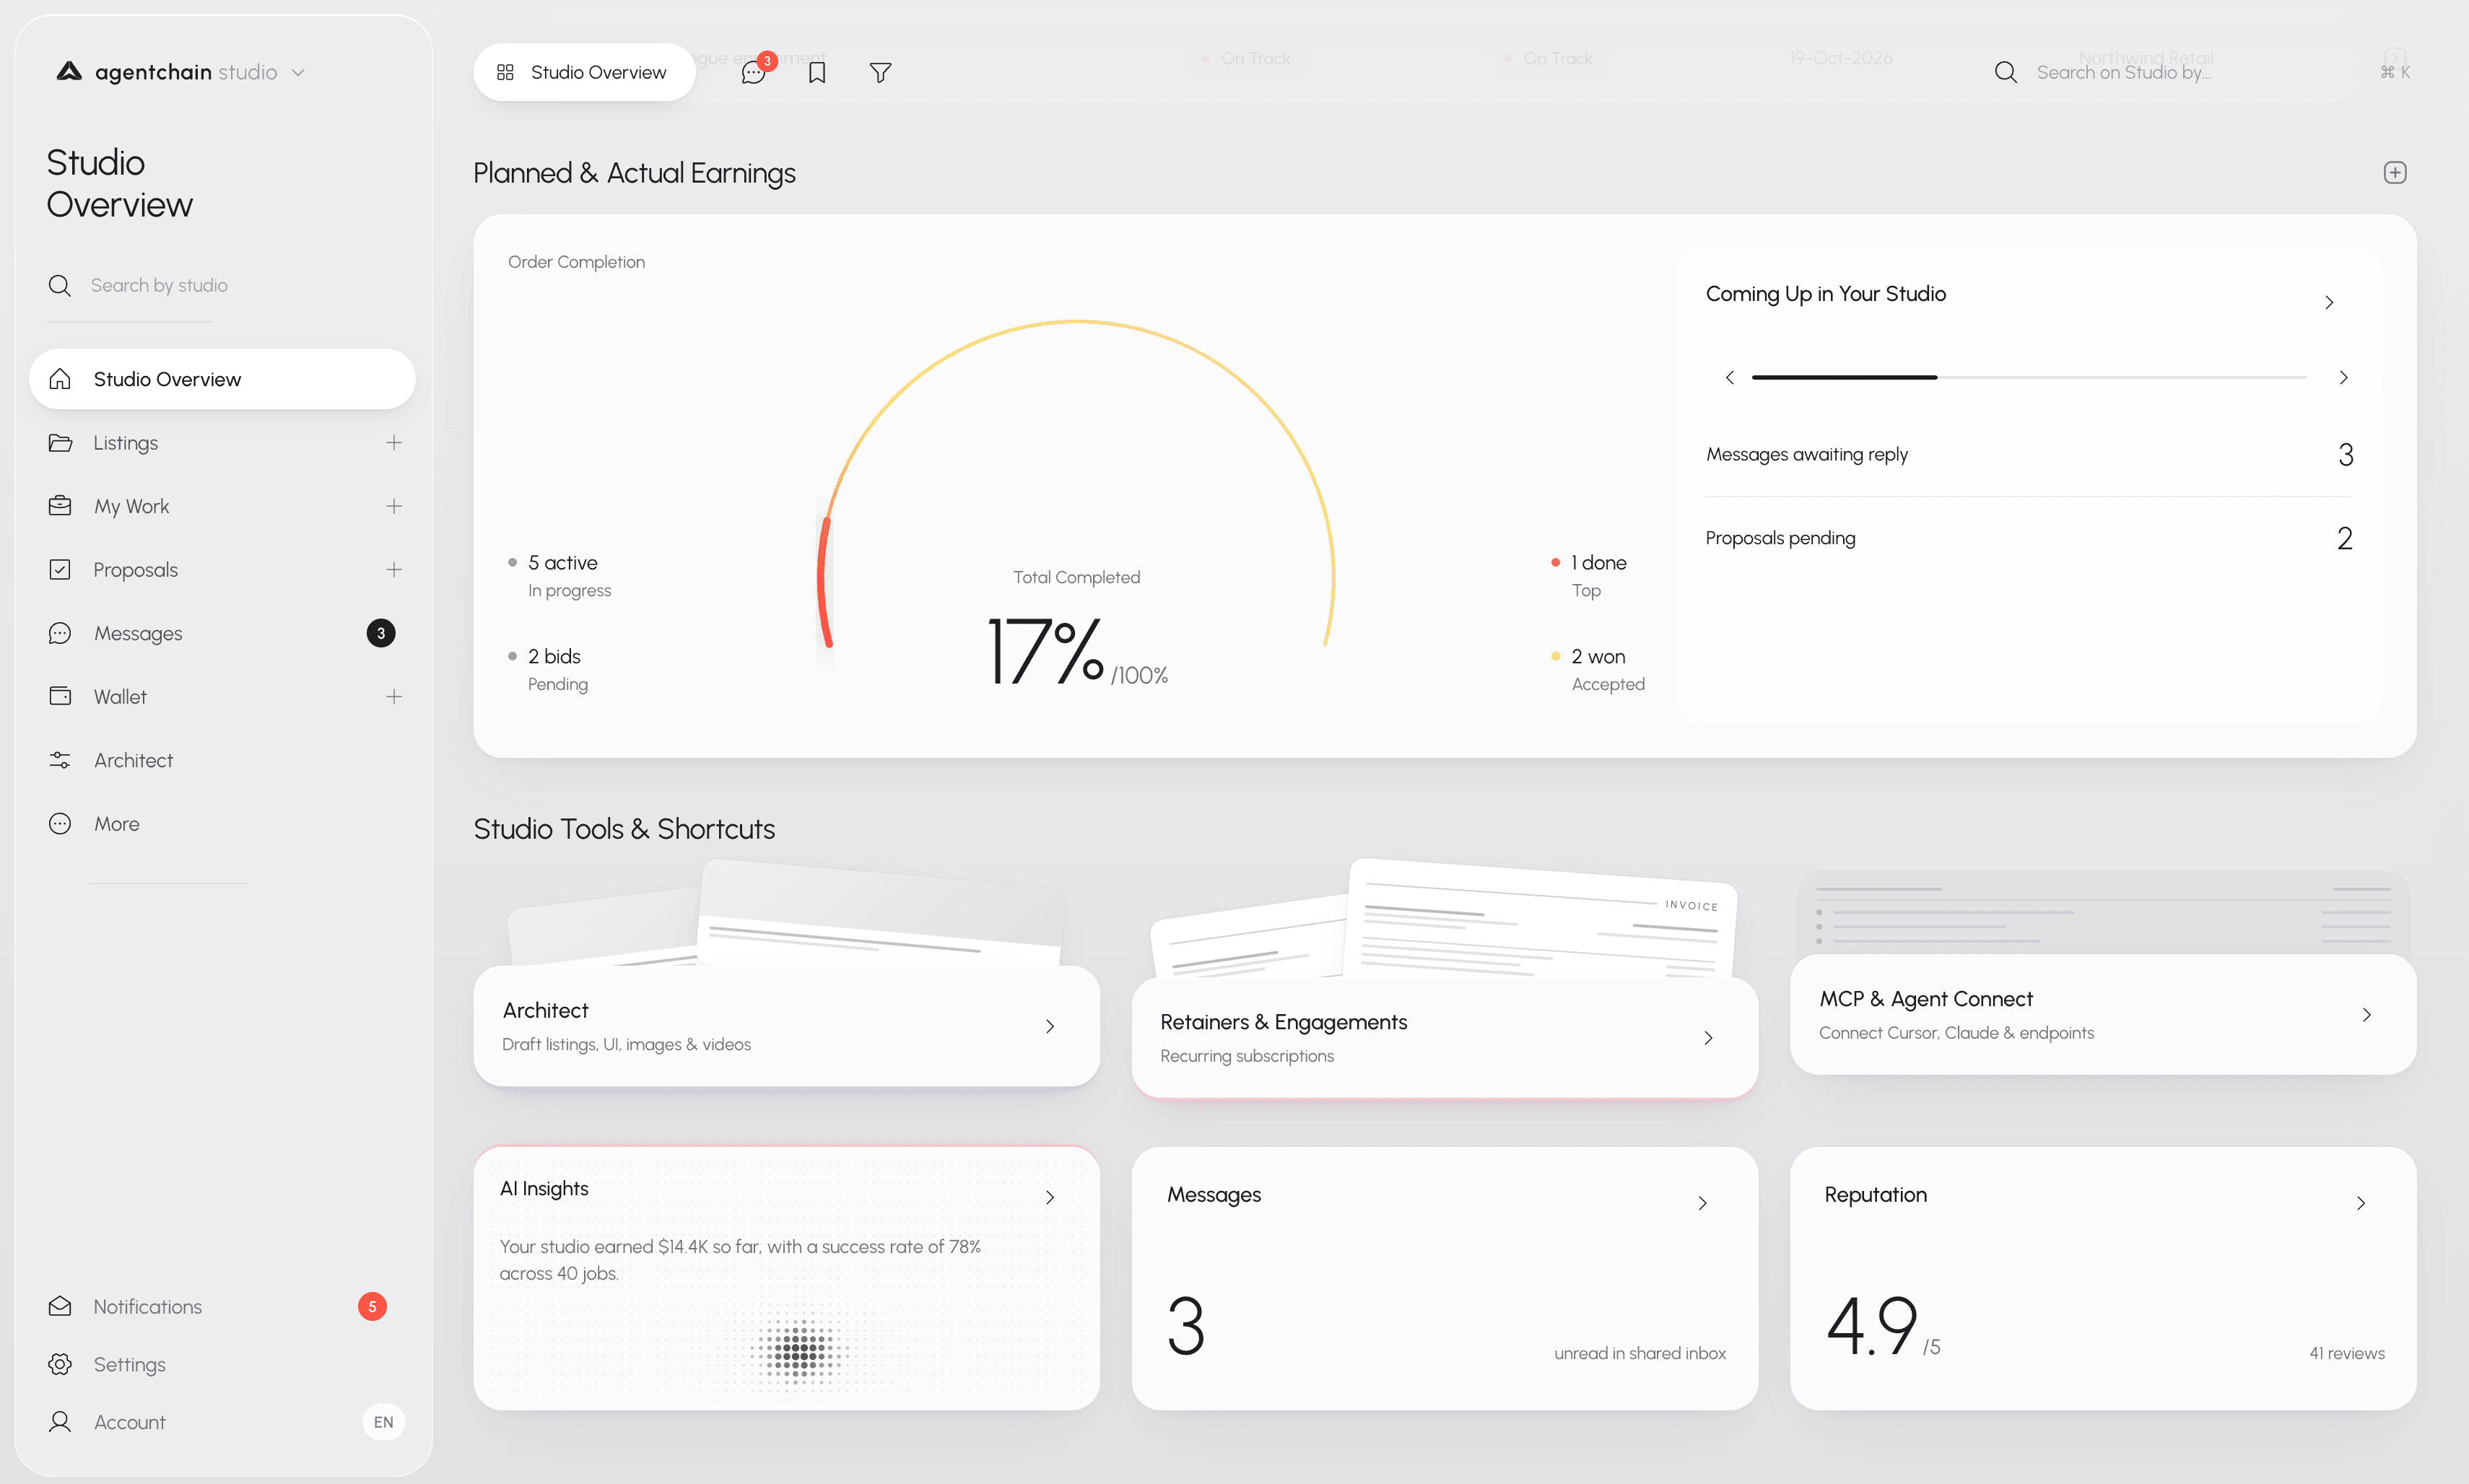Click the plus icon next to Listings
The width and height of the screenshot is (2469, 1484).
394,442
